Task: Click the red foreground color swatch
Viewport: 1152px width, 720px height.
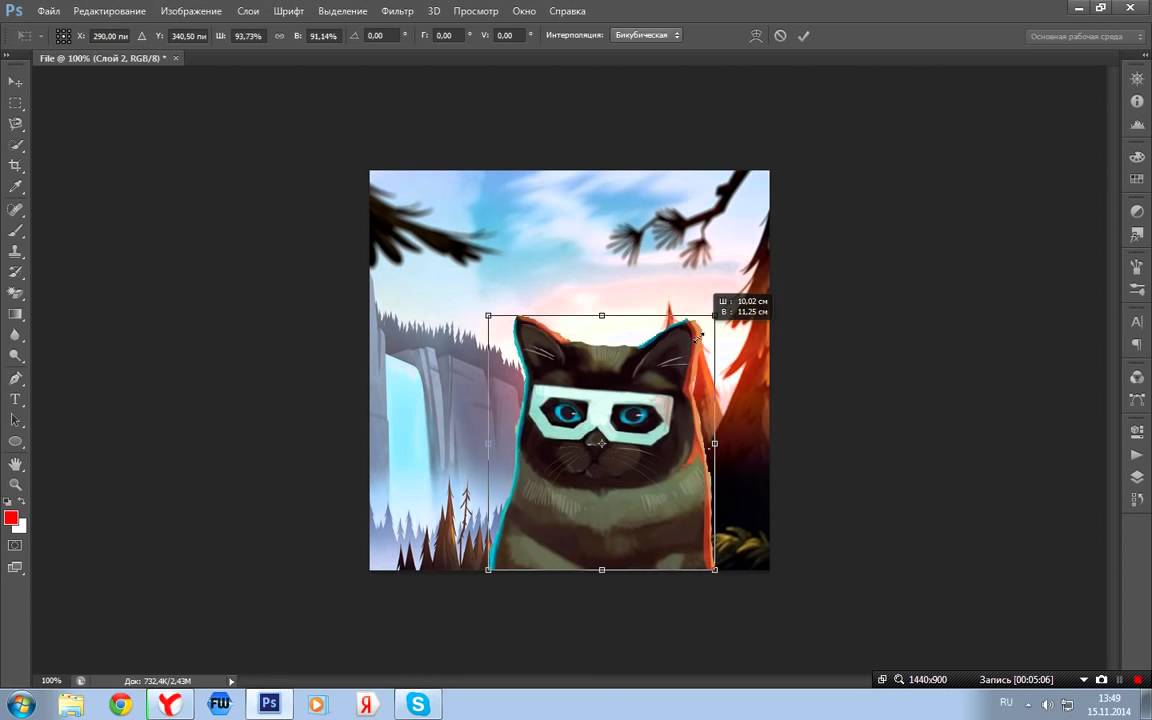Action: [x=11, y=517]
